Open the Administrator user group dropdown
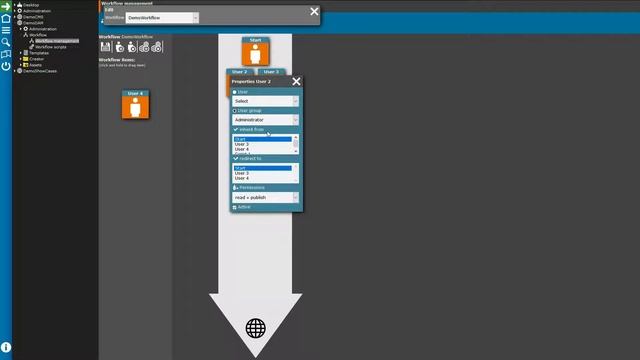The image size is (640, 360). coord(265,120)
